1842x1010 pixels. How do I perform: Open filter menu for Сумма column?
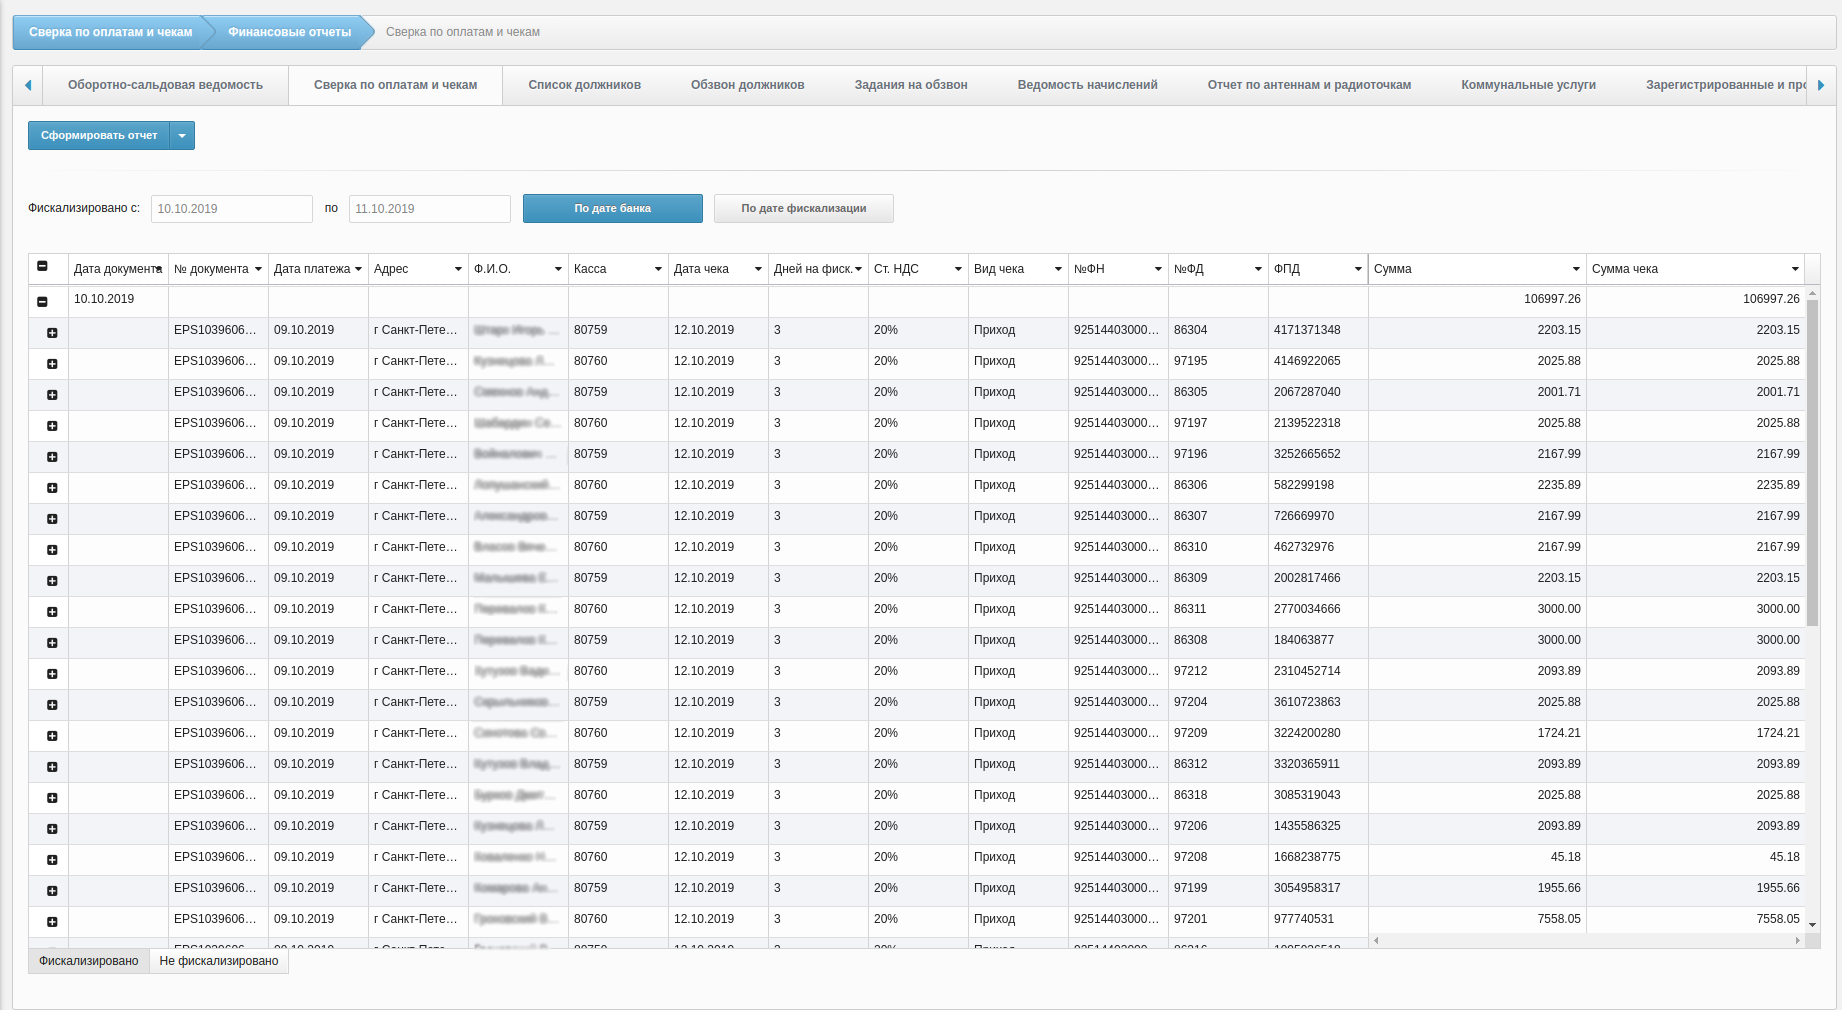[1576, 269]
